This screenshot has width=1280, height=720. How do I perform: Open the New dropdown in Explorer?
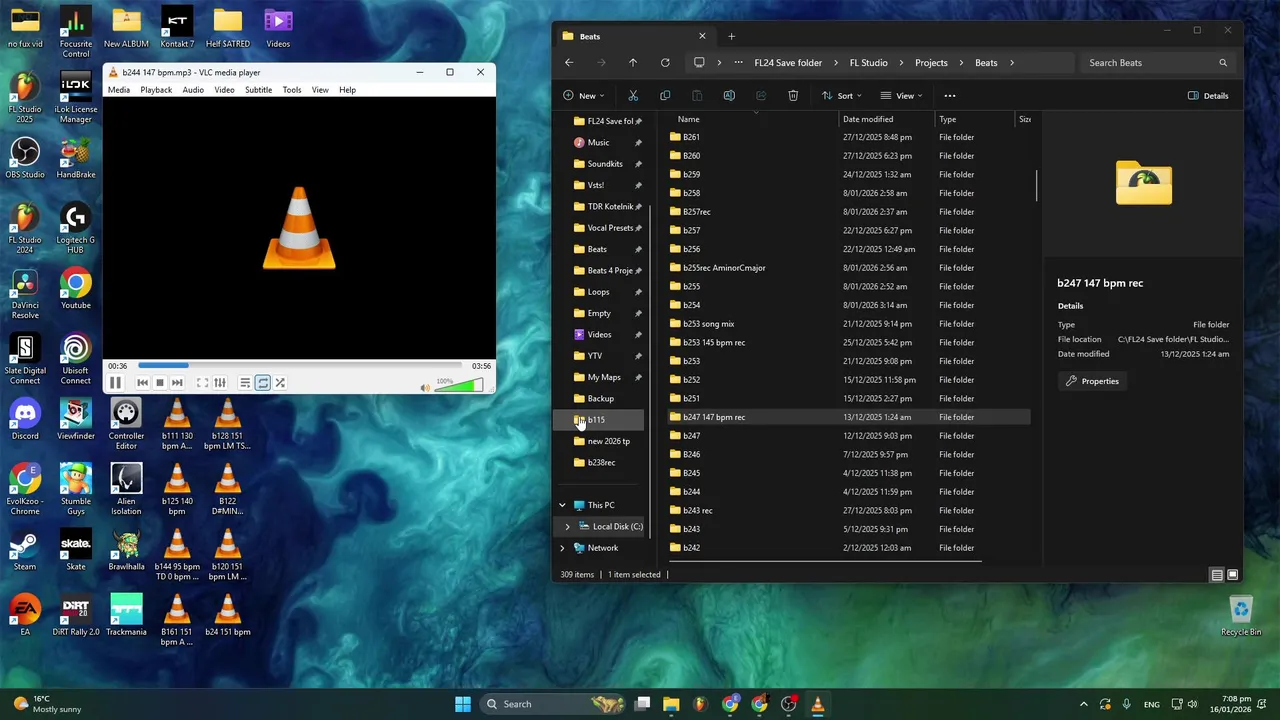585,96
